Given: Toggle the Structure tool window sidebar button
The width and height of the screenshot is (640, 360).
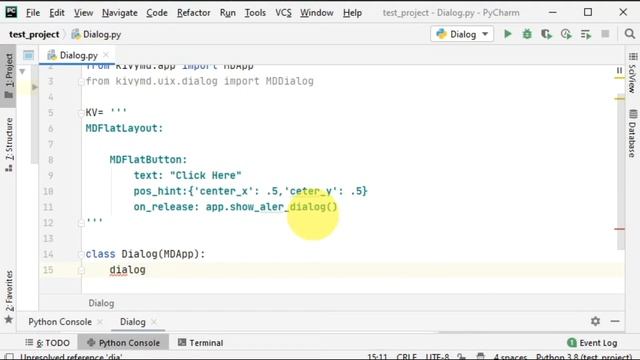Looking at the screenshot, I should 9,144.
